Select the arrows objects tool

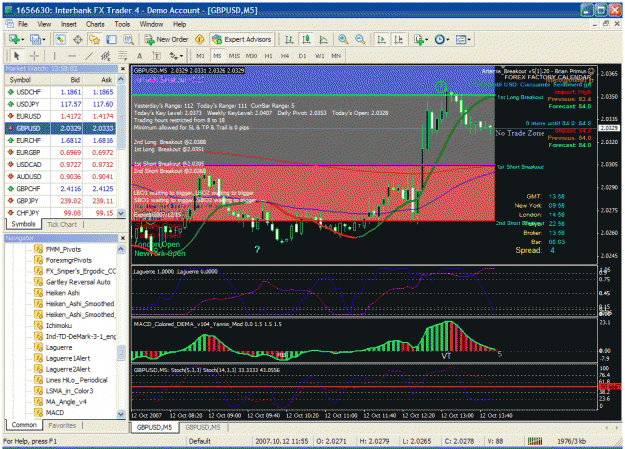point(173,56)
